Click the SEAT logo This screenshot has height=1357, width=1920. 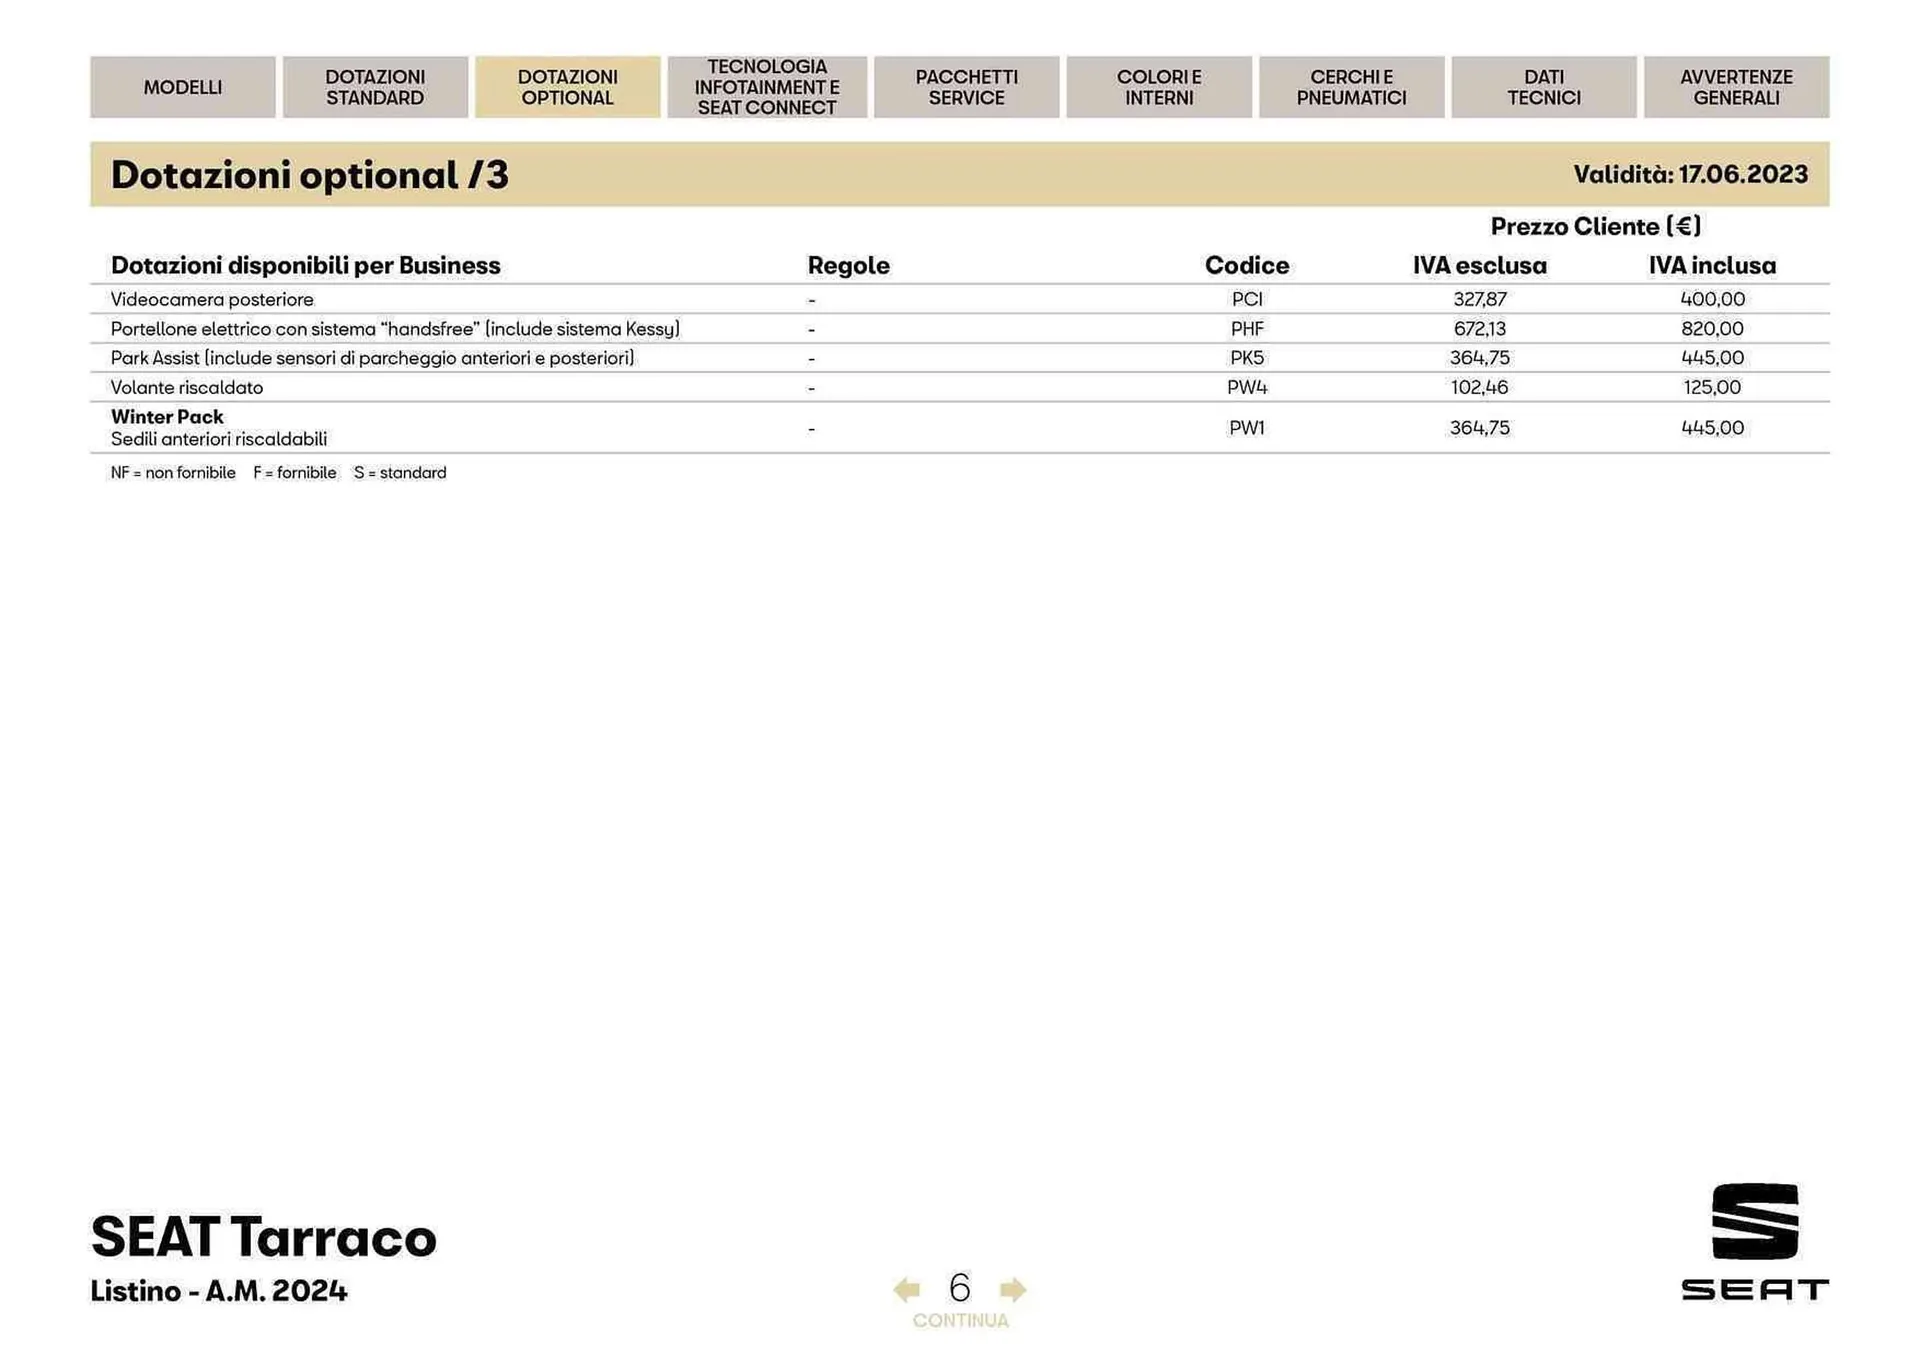point(1755,1241)
